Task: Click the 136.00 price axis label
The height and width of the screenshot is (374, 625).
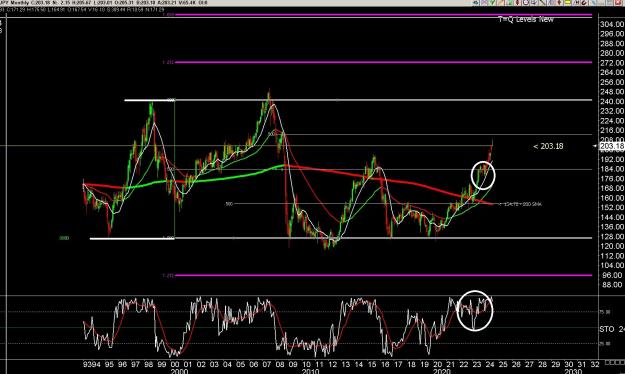Action: click(x=612, y=226)
